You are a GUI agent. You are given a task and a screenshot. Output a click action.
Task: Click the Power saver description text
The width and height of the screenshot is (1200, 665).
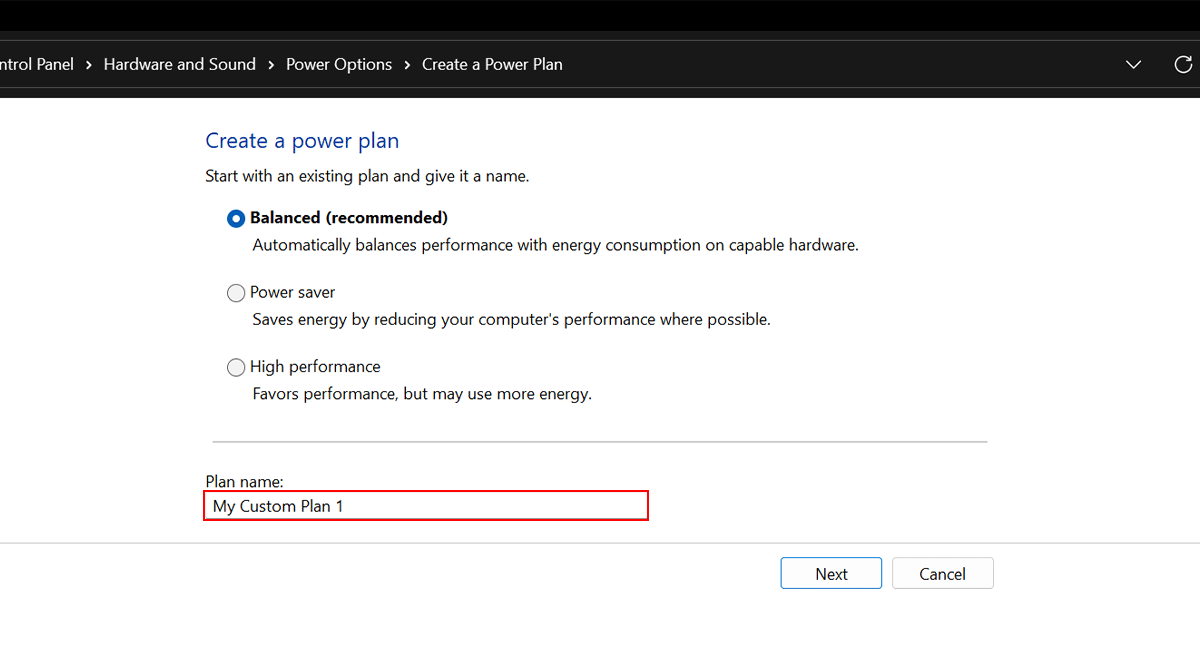pyautogui.click(x=511, y=320)
